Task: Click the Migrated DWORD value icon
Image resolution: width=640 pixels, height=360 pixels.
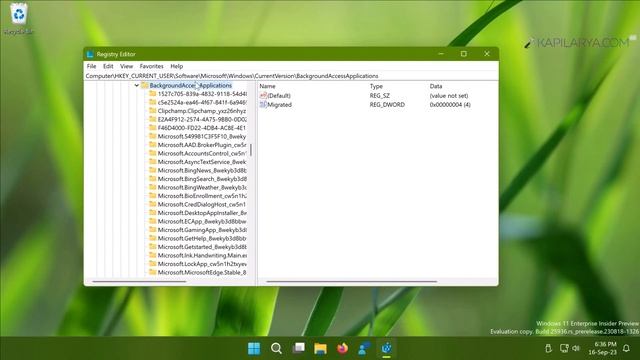Action: pos(263,104)
